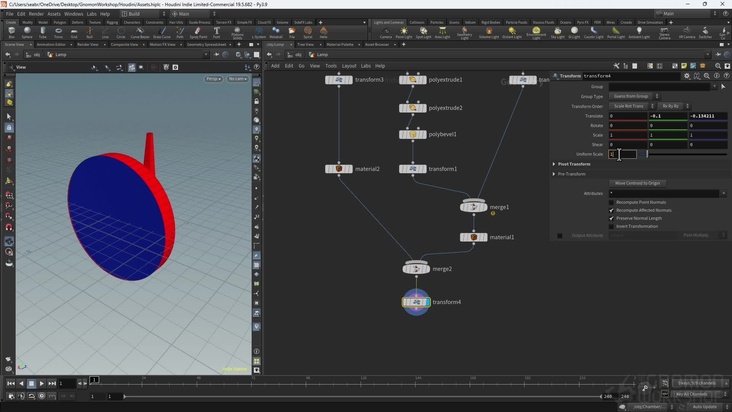Add an Area Light from the shelf
Image resolution: width=732 pixels, height=412 pixels.
442,32
